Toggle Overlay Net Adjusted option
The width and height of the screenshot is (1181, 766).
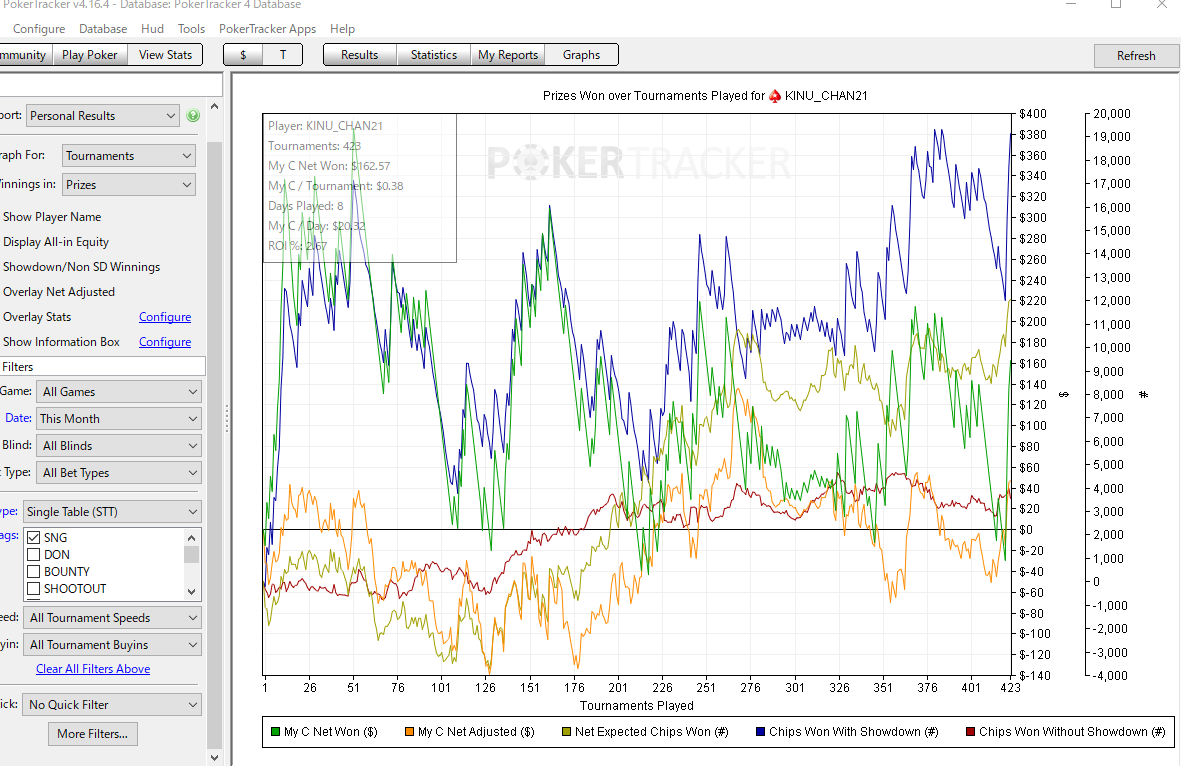tap(59, 291)
